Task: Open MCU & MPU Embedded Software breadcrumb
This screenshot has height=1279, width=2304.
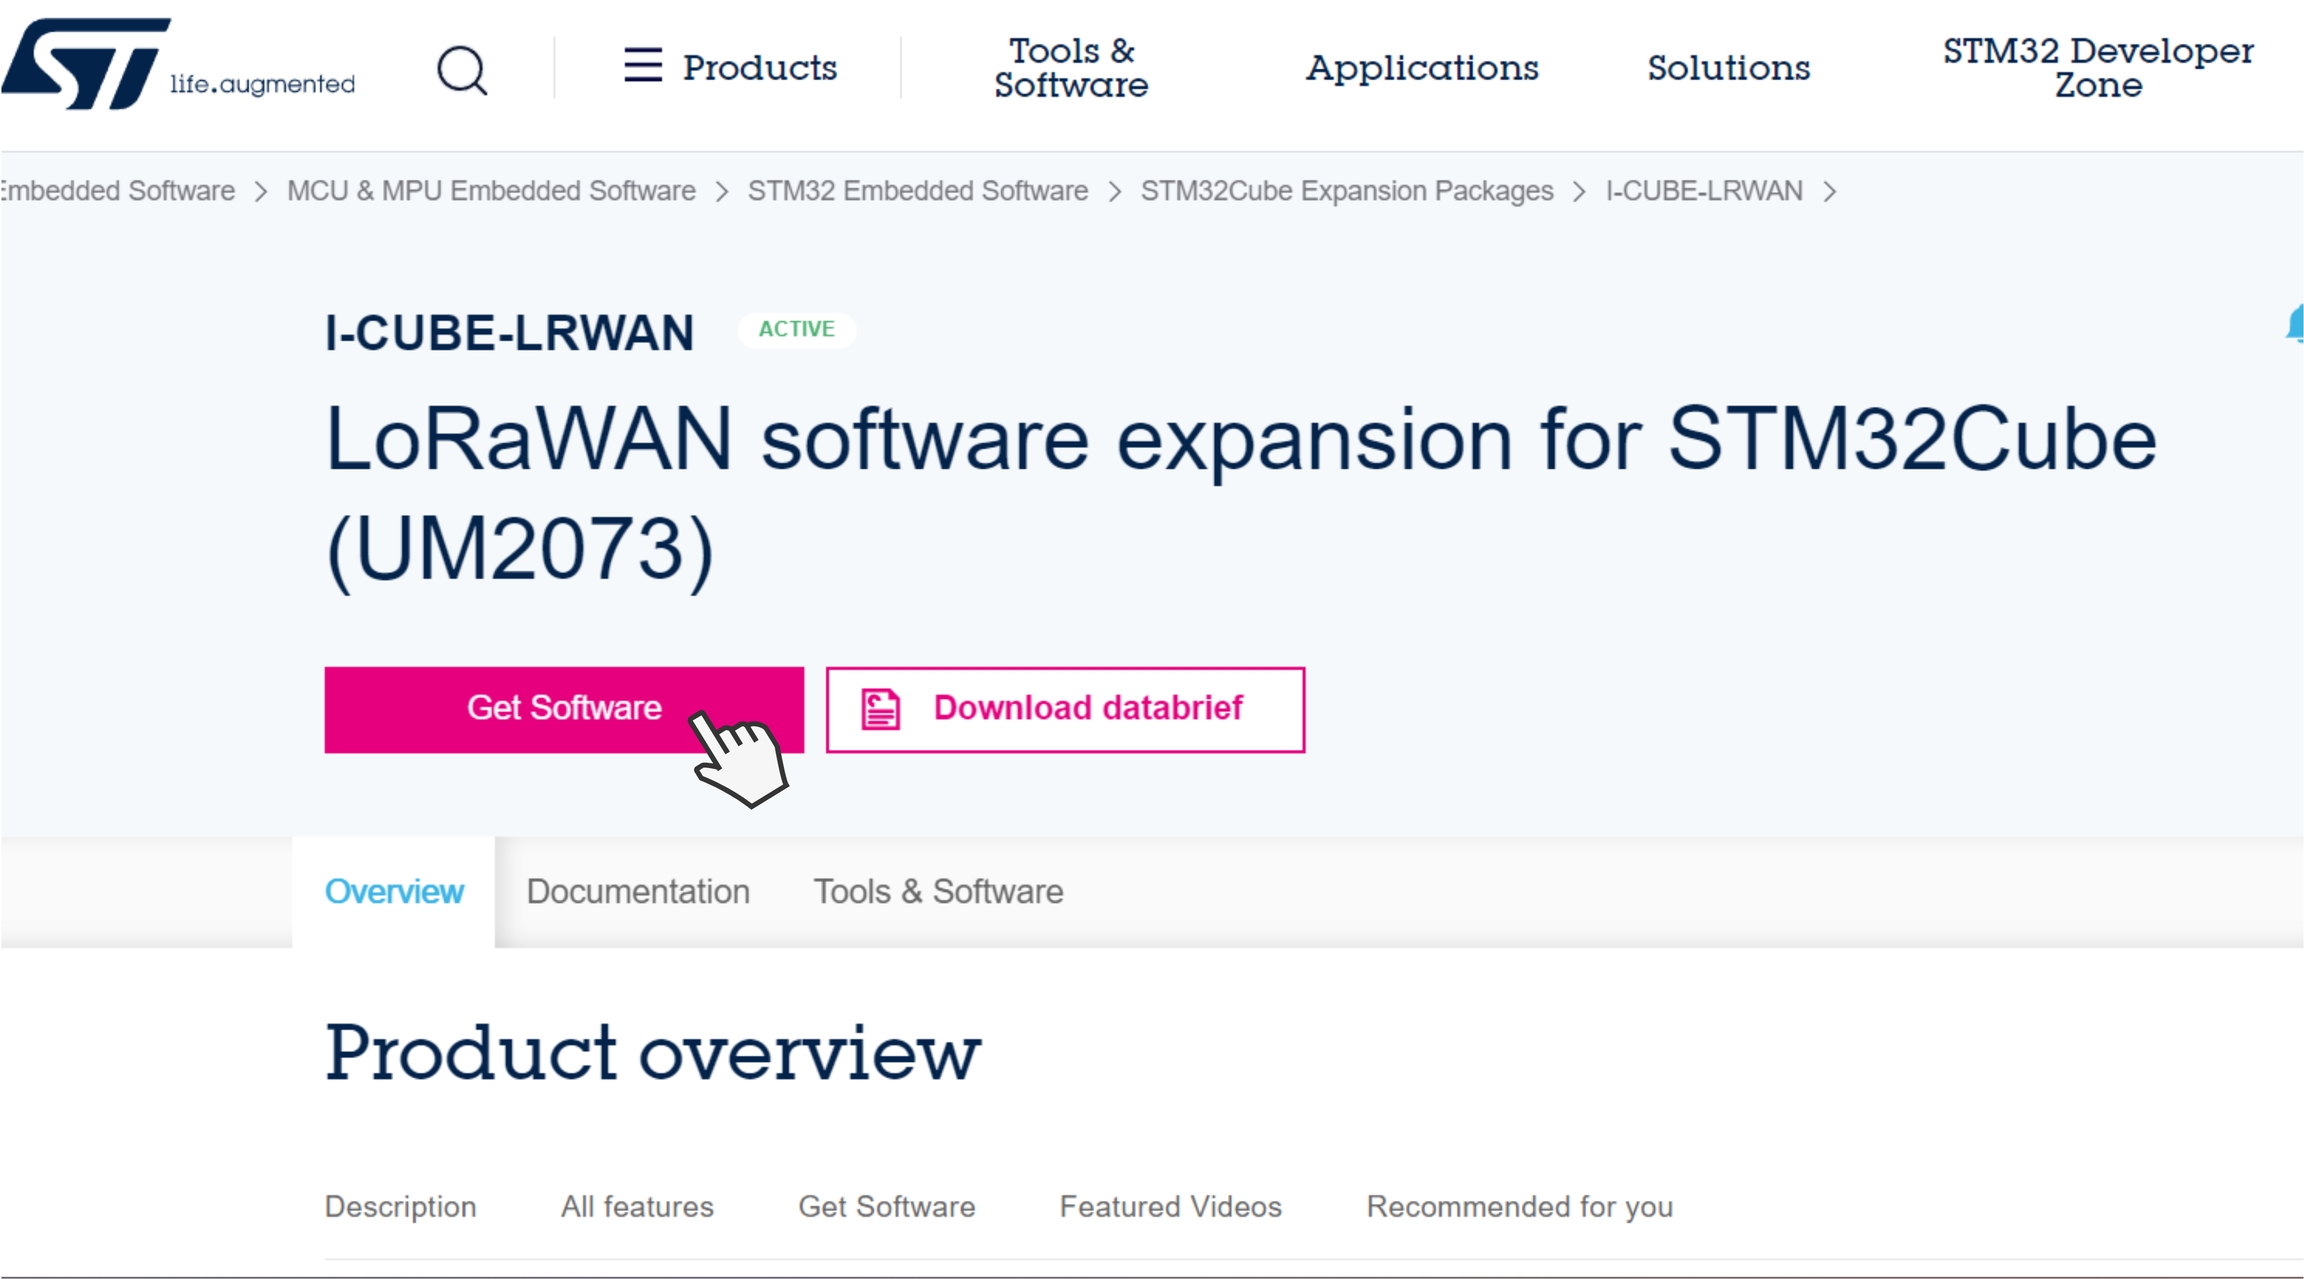Action: (x=491, y=191)
